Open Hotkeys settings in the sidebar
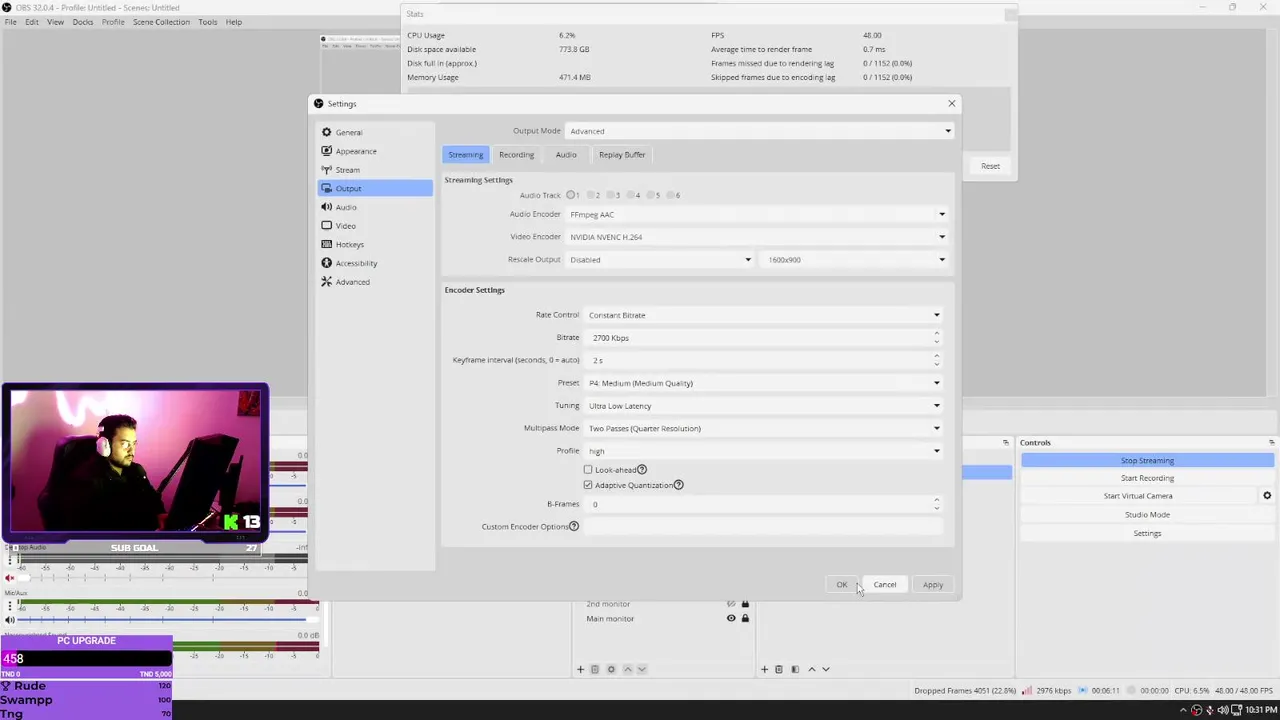 [376, 244]
